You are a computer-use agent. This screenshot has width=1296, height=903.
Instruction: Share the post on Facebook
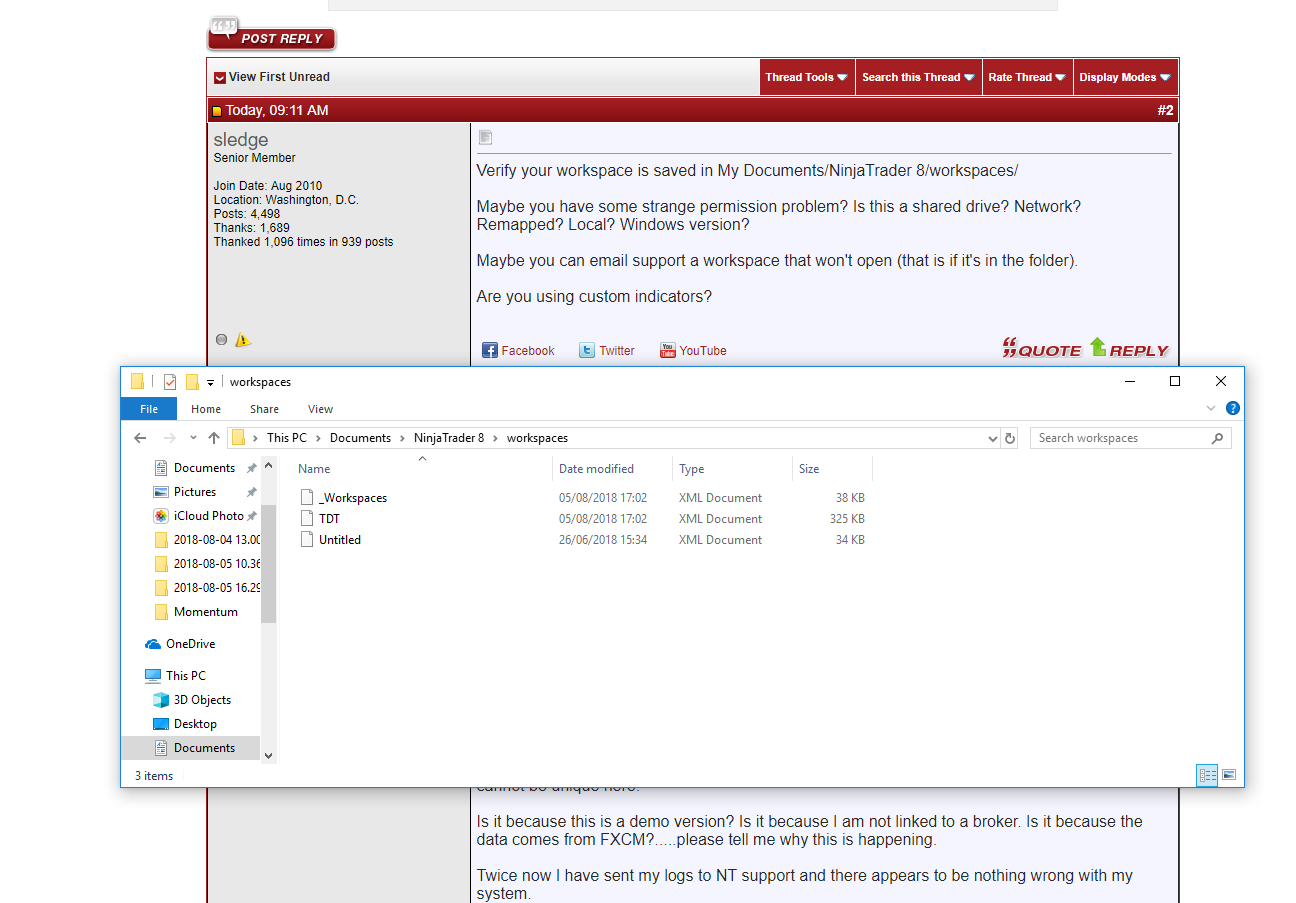point(518,350)
